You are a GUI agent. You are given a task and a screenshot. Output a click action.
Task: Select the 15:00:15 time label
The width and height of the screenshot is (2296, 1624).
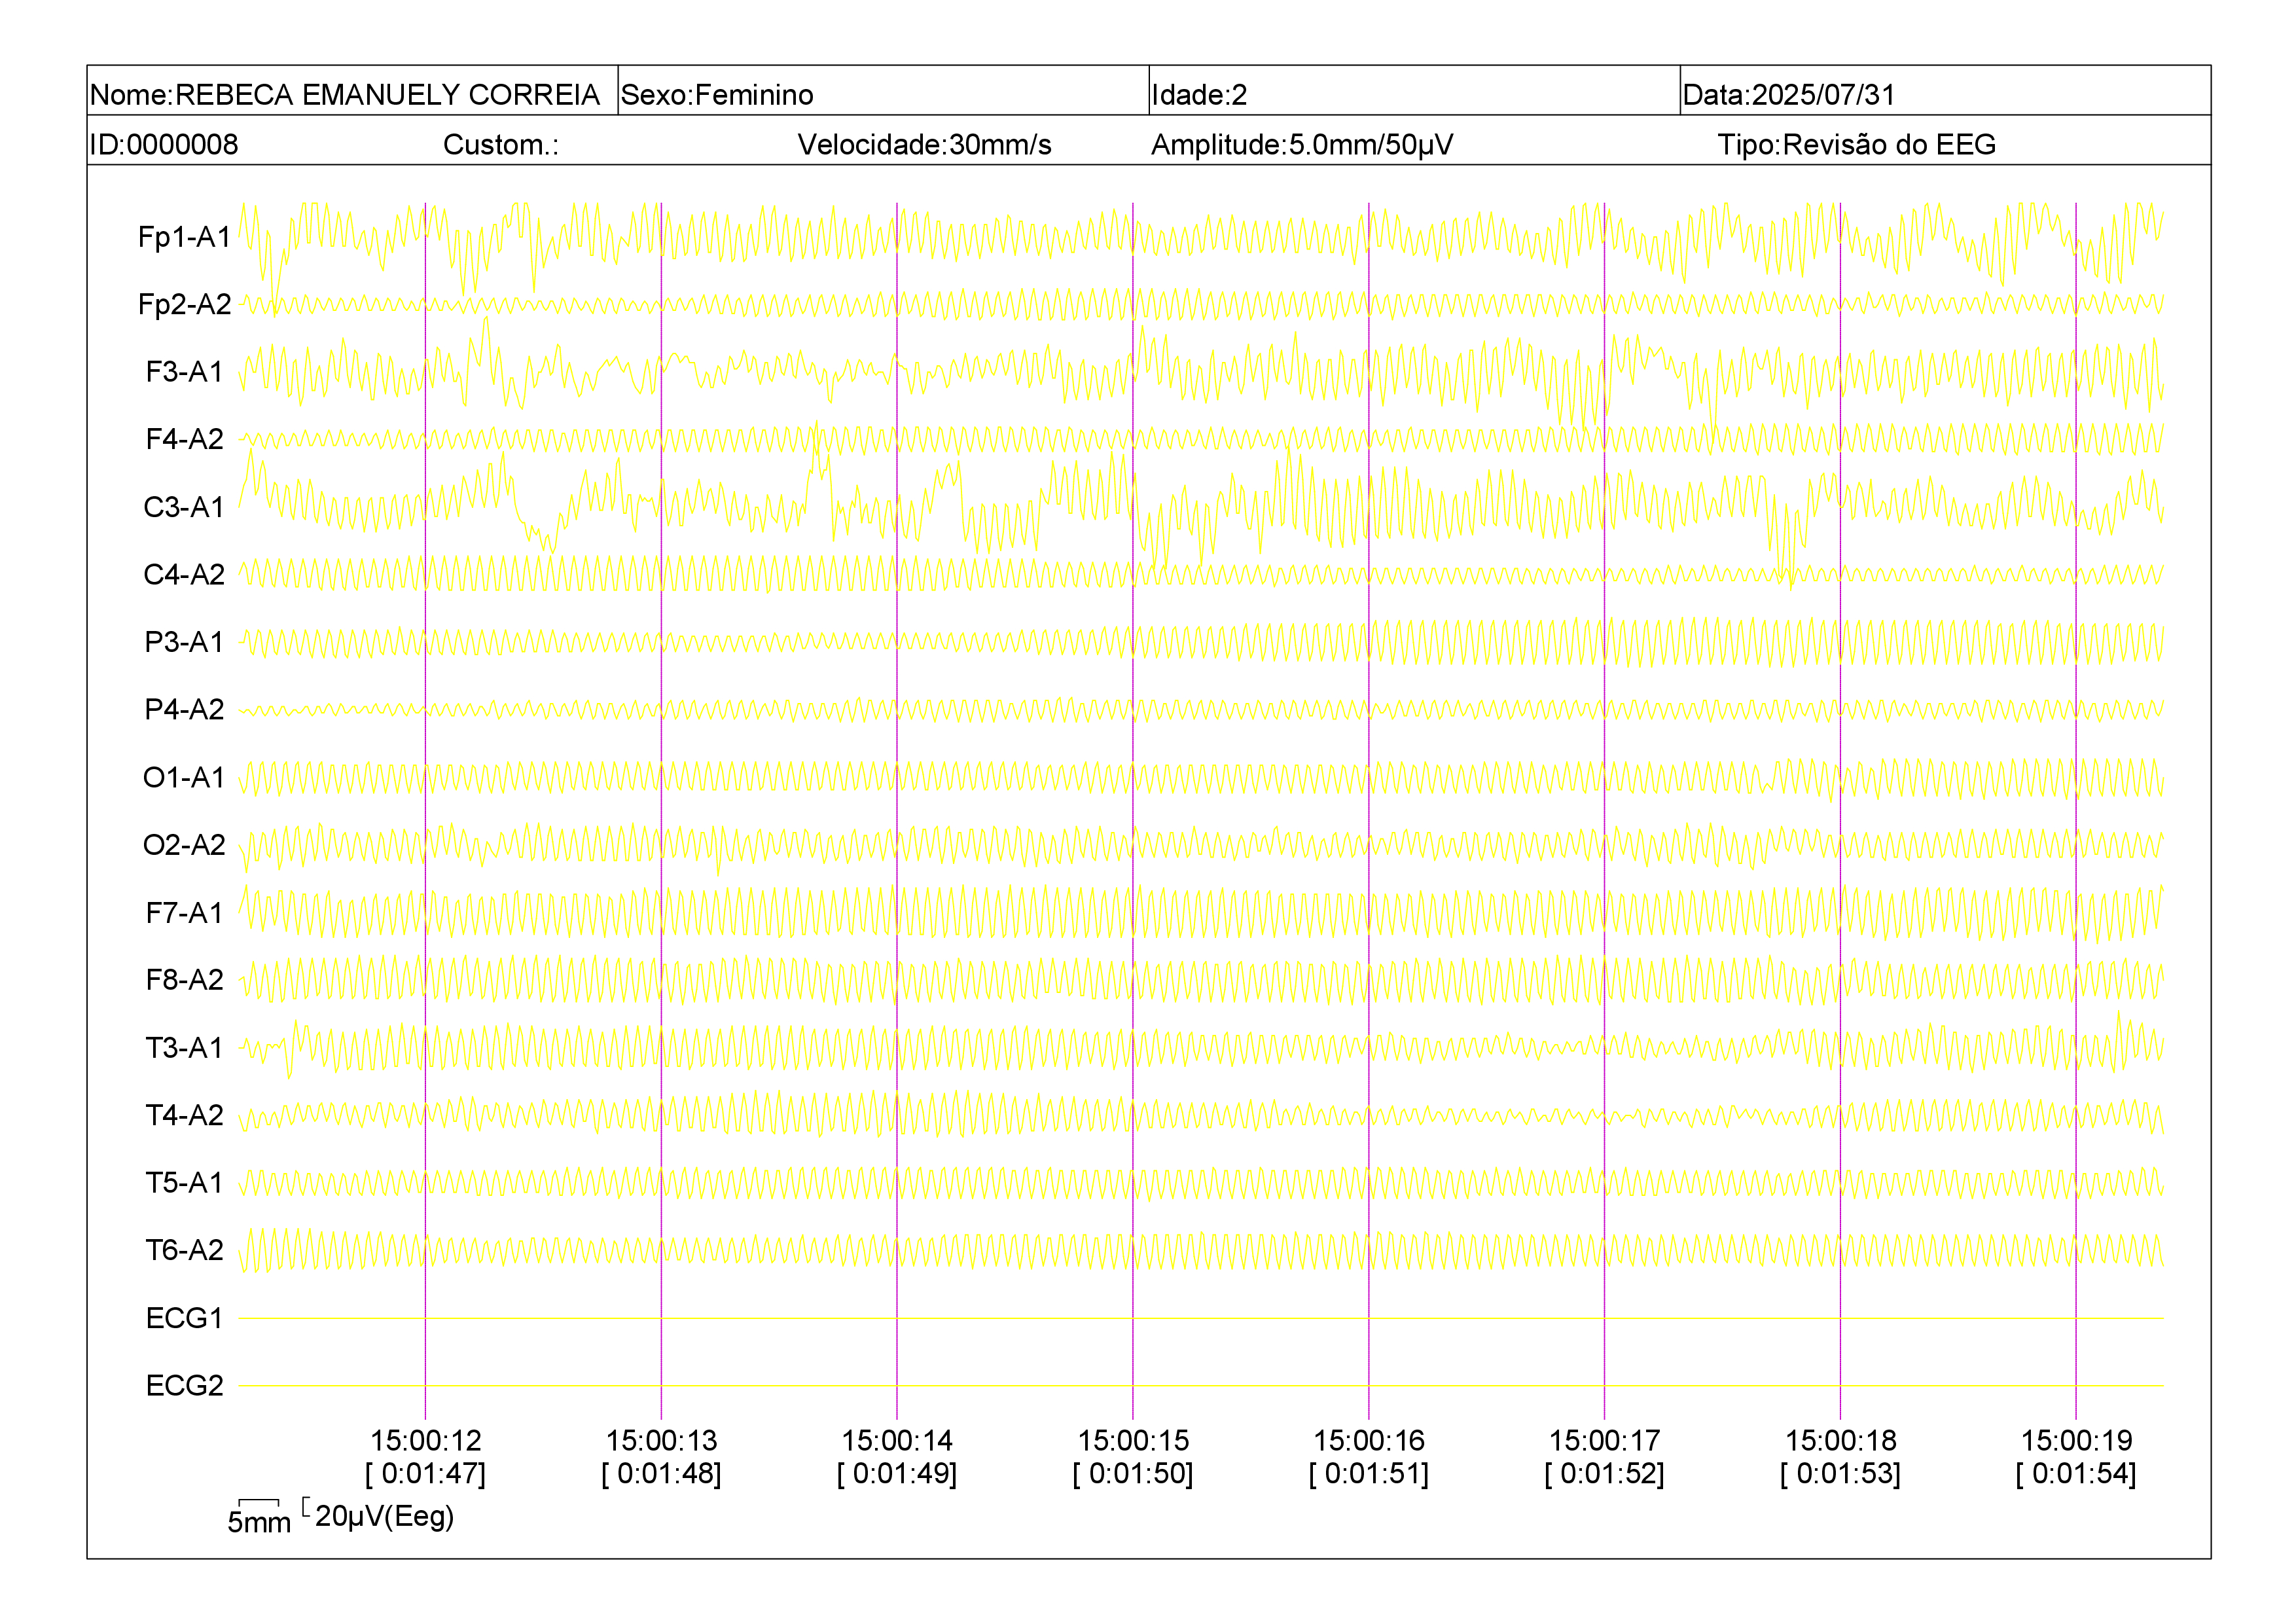point(1133,1441)
